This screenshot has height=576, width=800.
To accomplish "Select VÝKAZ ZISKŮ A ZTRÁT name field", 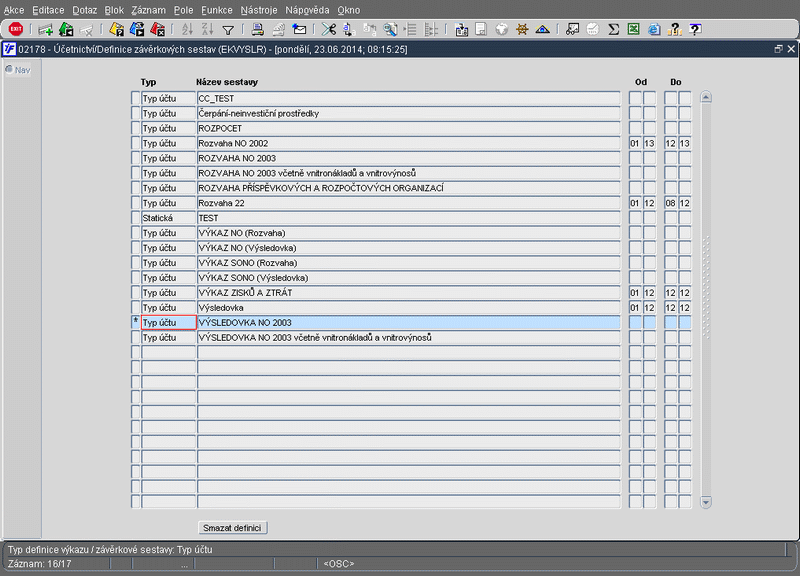I will [409, 293].
